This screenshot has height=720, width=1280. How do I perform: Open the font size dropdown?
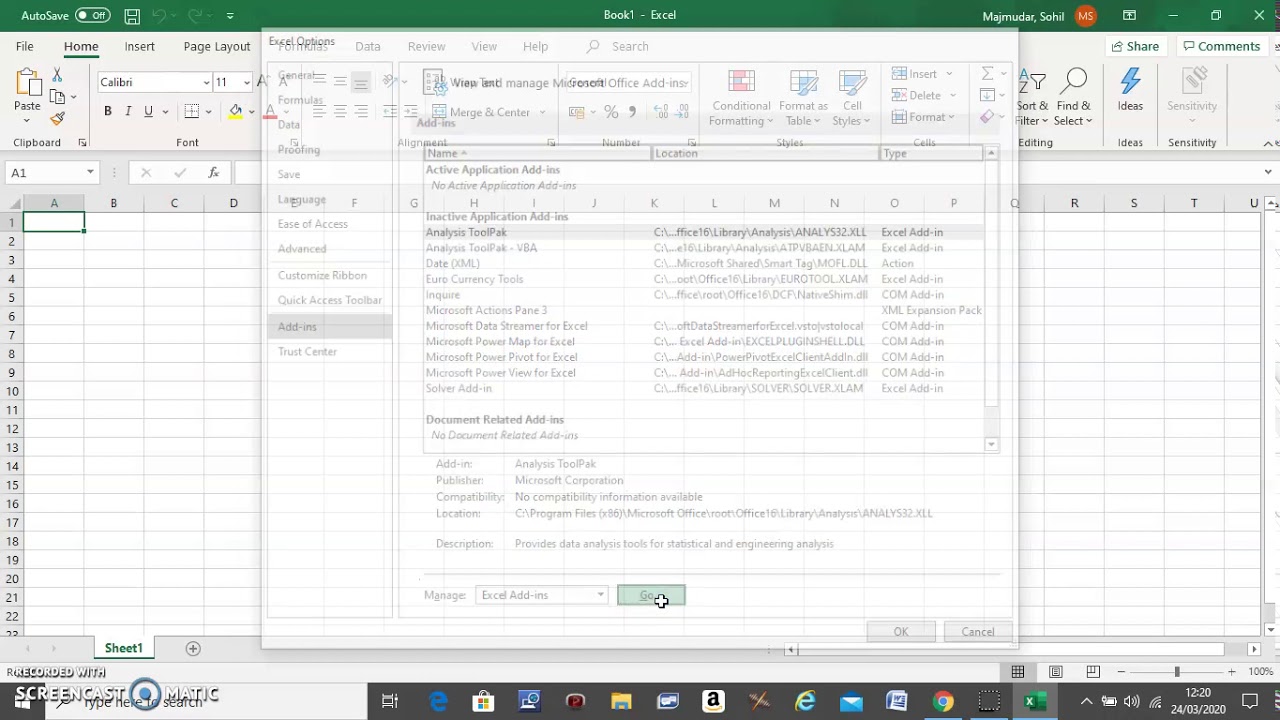(247, 83)
